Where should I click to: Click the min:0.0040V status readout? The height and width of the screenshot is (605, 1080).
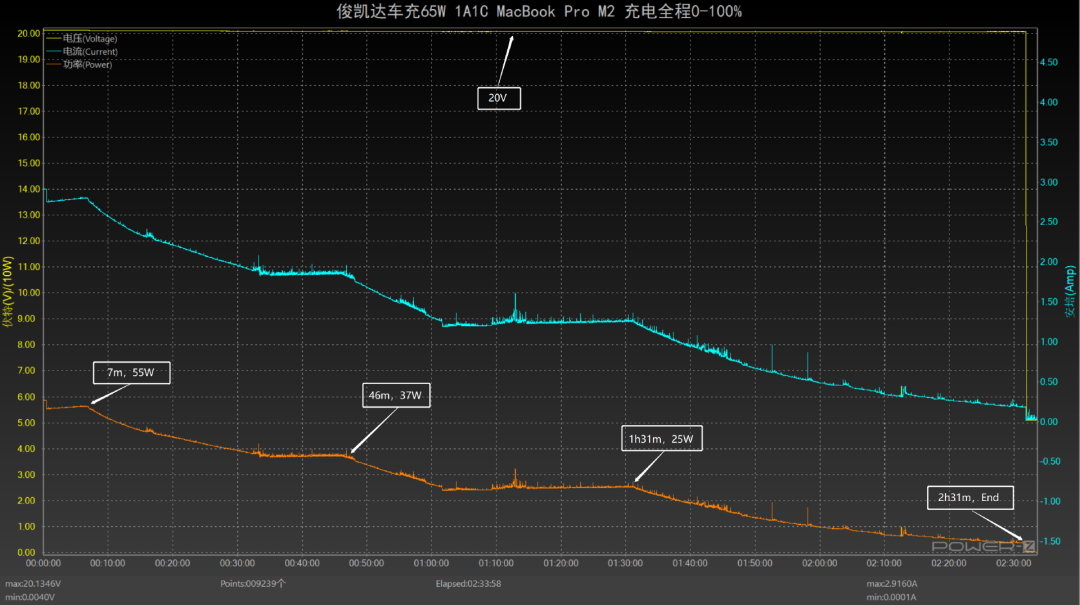30,597
